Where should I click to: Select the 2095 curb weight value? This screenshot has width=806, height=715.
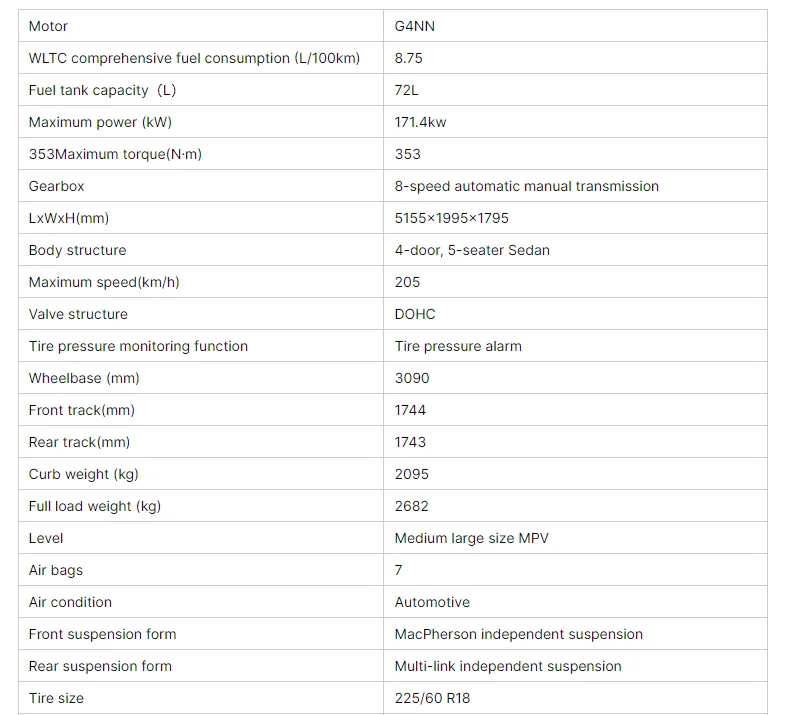pos(411,474)
